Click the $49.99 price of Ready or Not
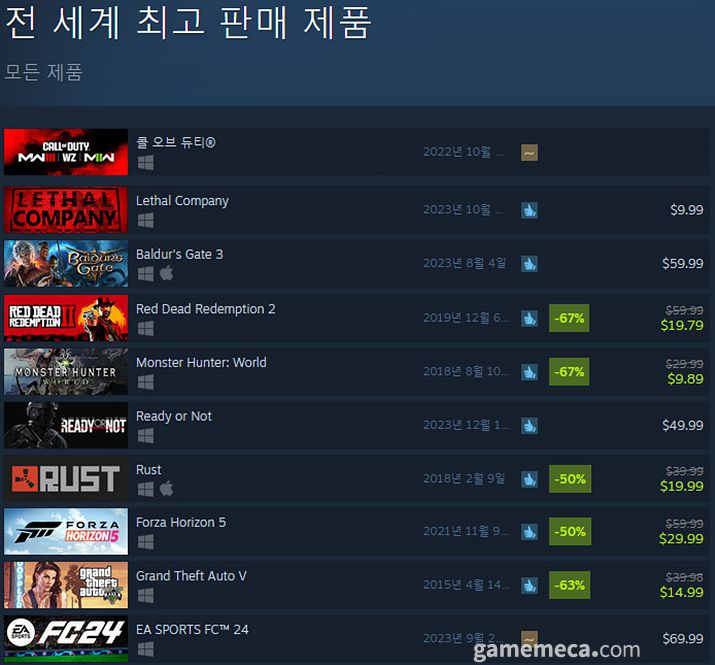This screenshot has width=715, height=665. (x=683, y=425)
